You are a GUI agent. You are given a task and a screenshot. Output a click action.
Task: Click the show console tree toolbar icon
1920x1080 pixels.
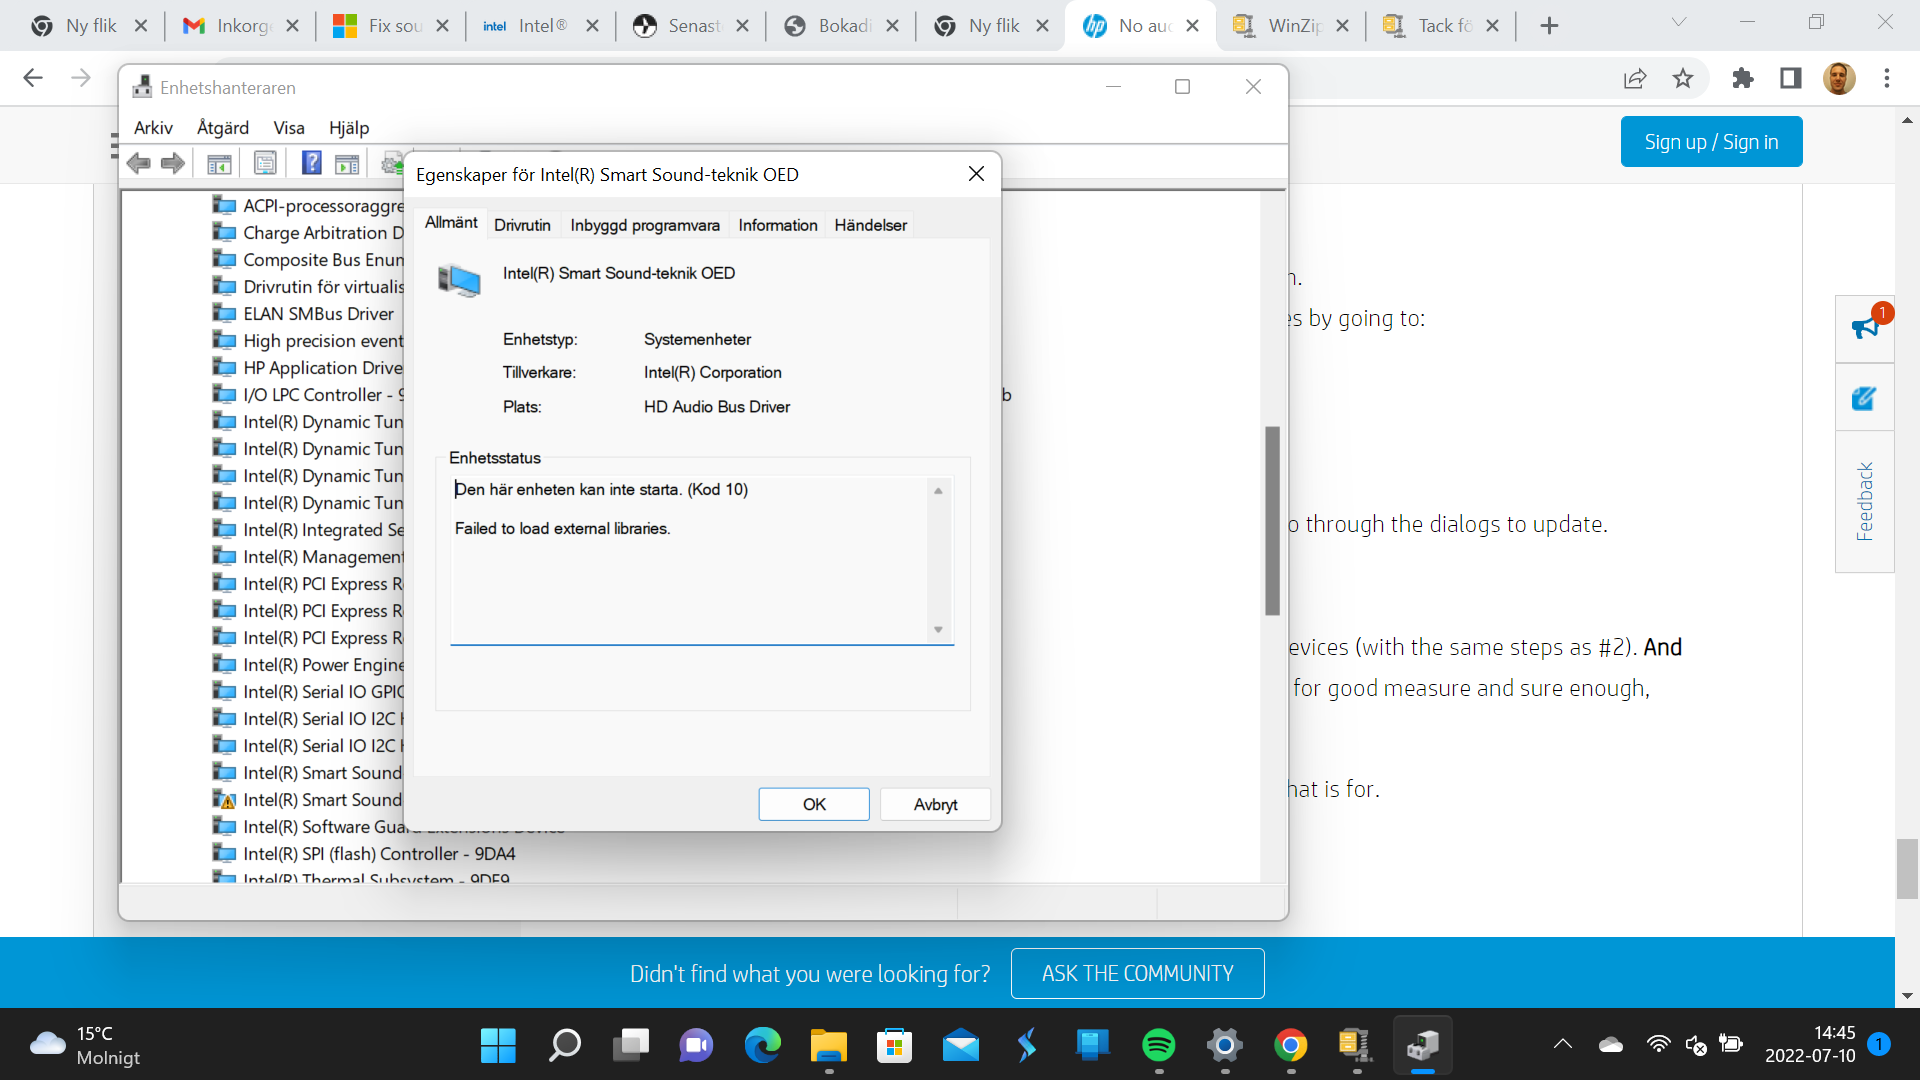point(219,163)
